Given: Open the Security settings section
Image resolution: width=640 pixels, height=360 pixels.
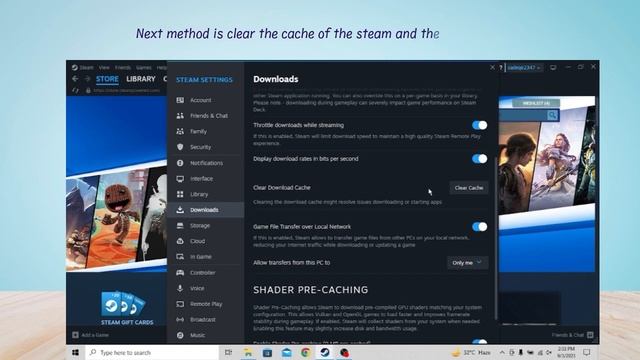Looking at the screenshot, I should pos(205,147).
